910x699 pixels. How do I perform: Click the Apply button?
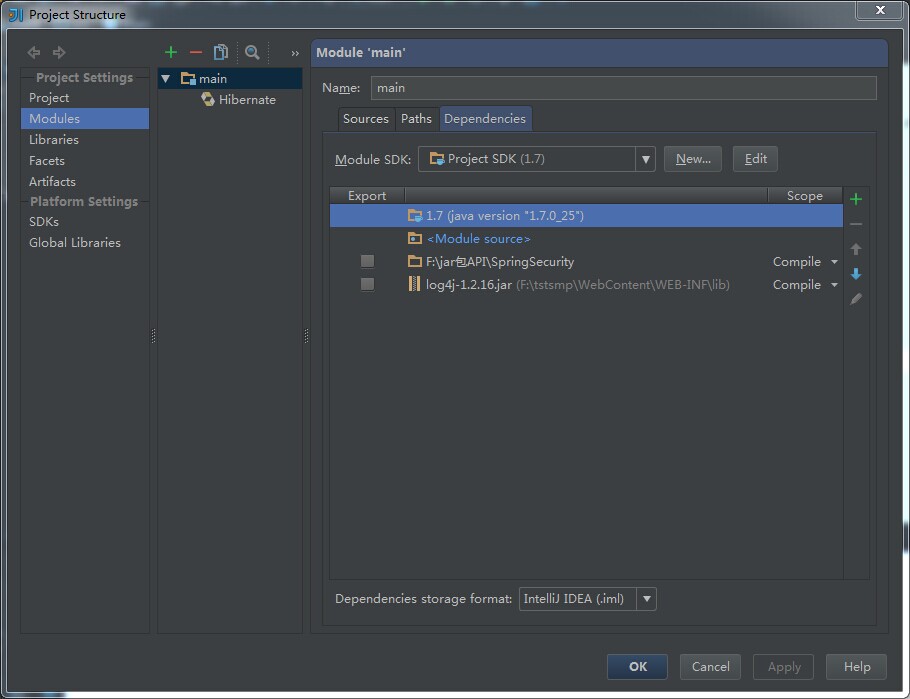783,666
